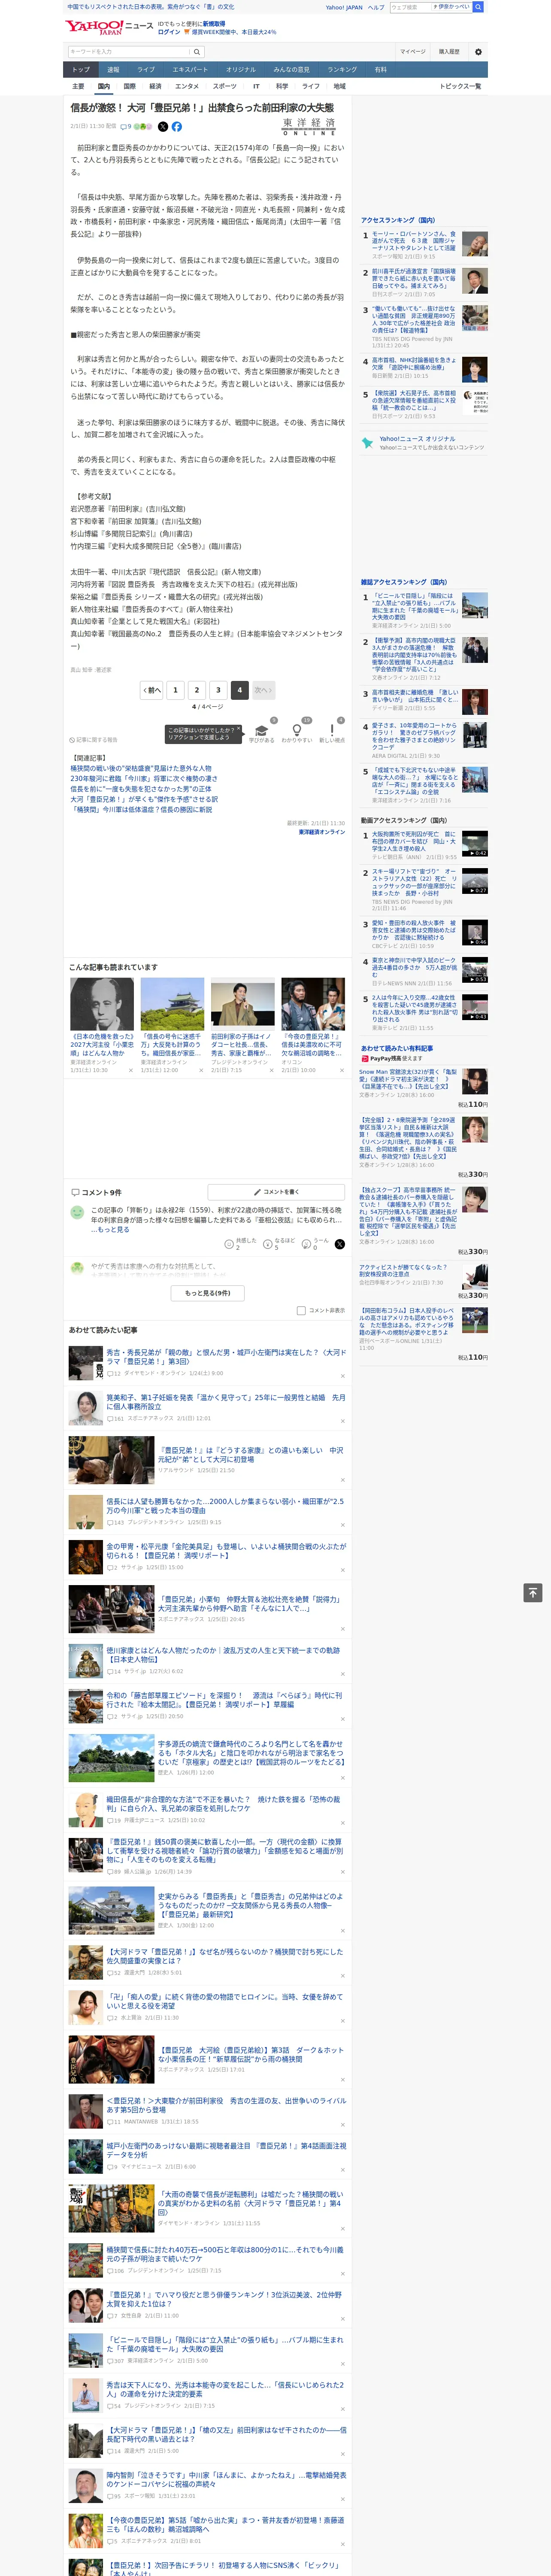Click the article comment count bubble icon
This screenshot has width=551, height=2576.
pyautogui.click(x=123, y=127)
